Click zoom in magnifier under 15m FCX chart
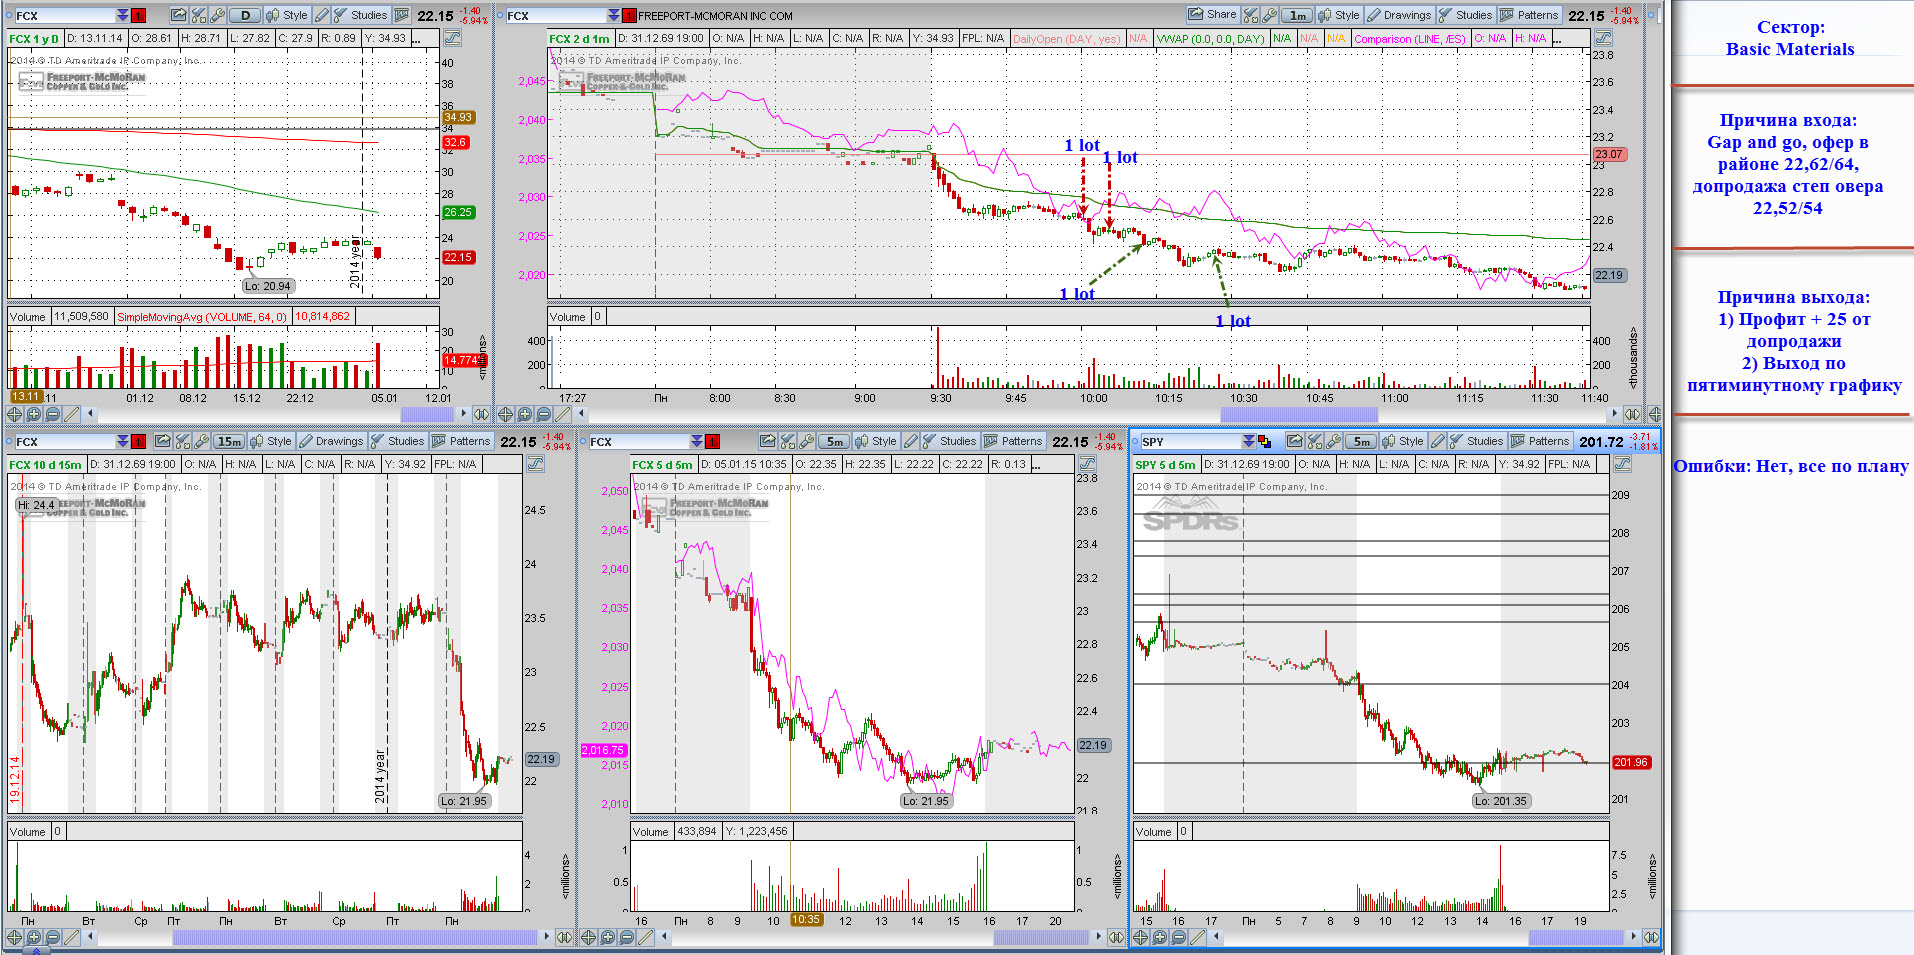1914x955 pixels. point(33,937)
